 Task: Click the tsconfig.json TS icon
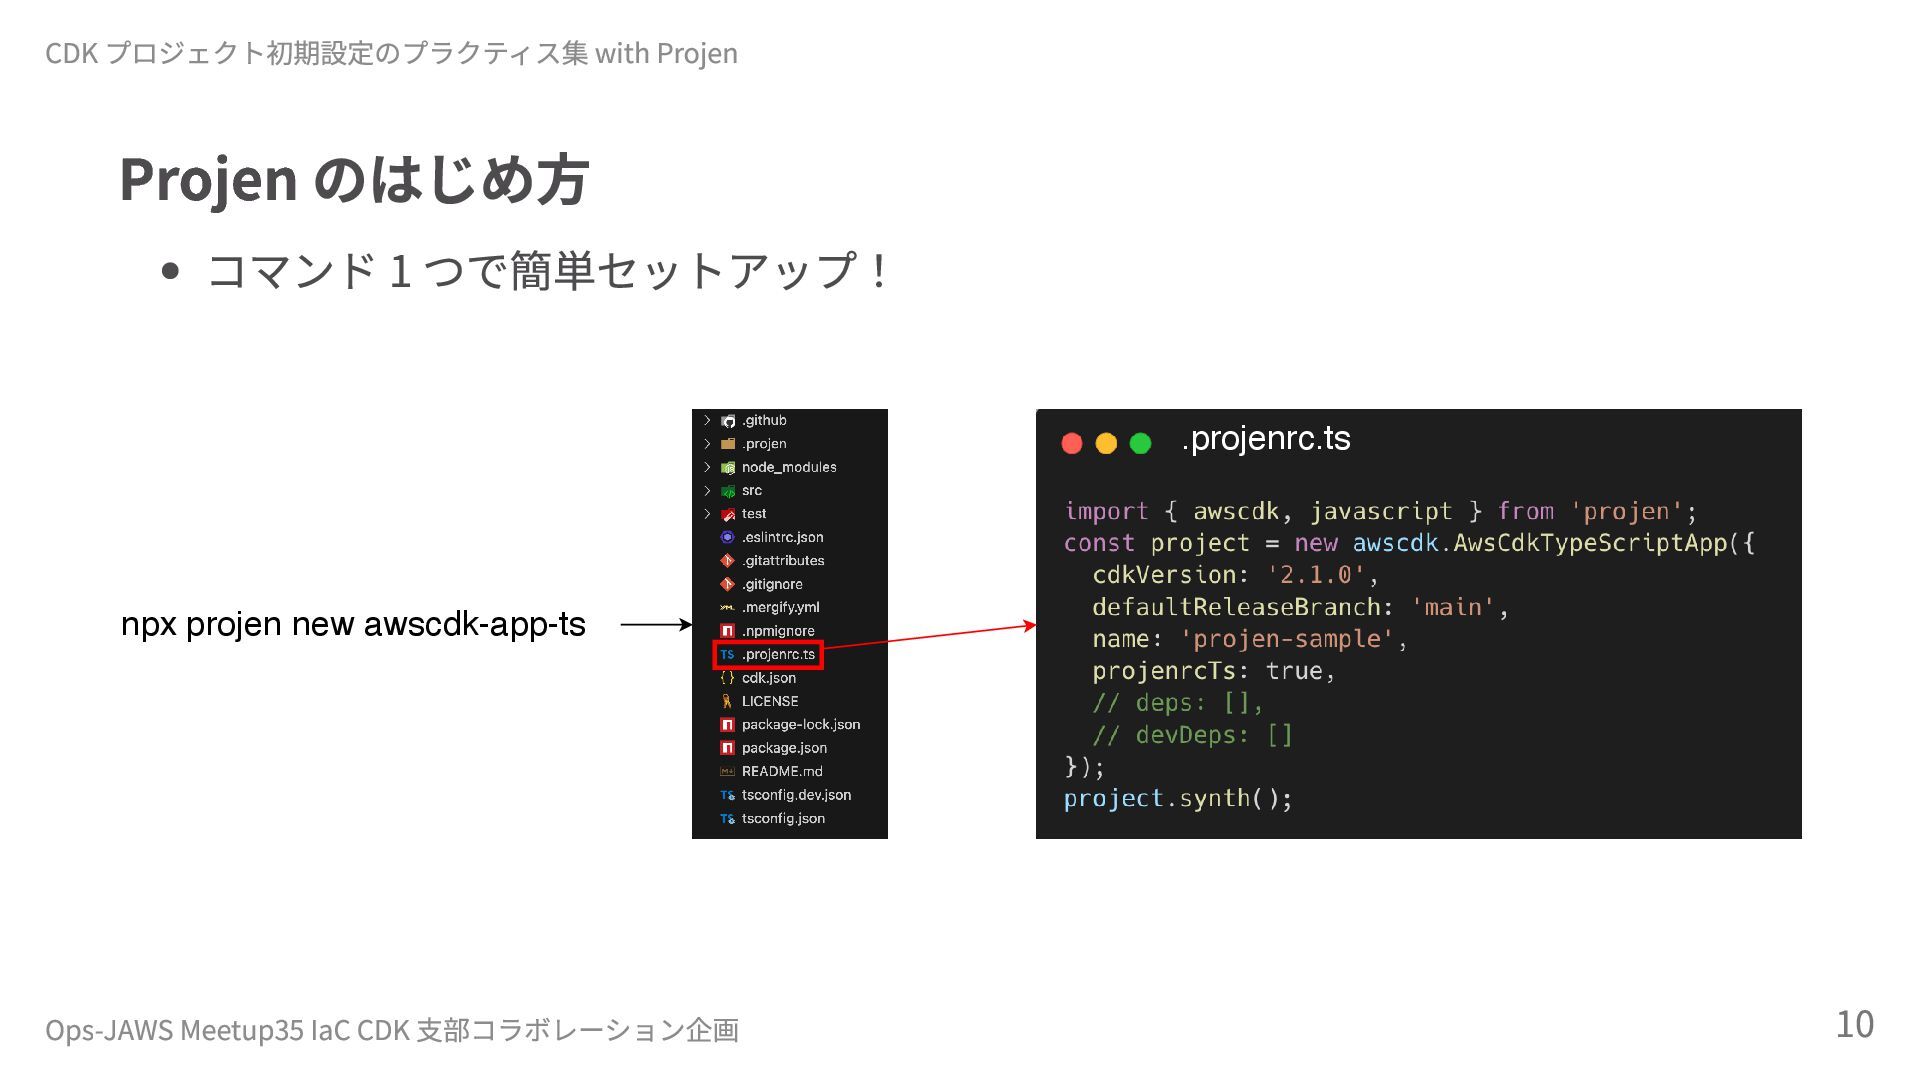728,818
